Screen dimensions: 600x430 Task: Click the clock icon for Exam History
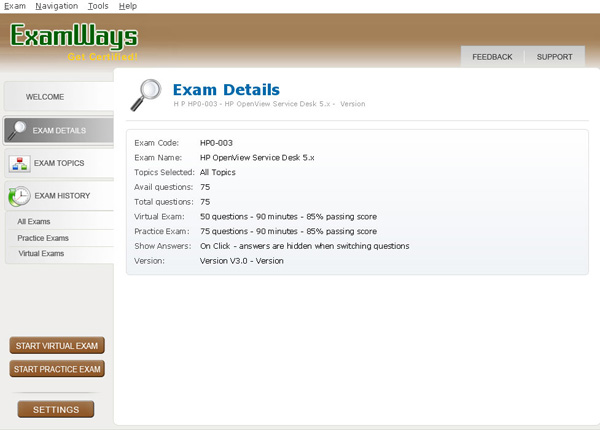click(x=19, y=196)
